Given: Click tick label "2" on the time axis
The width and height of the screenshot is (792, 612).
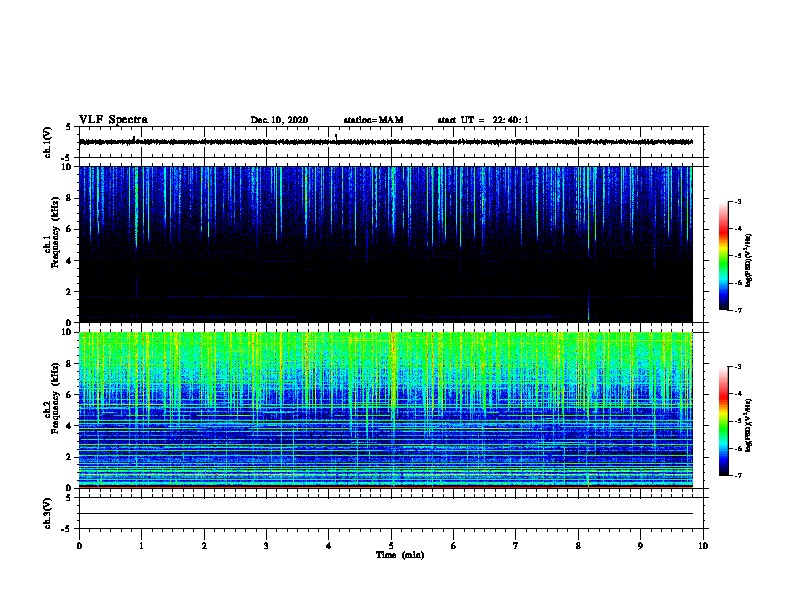Looking at the screenshot, I should click(204, 546).
